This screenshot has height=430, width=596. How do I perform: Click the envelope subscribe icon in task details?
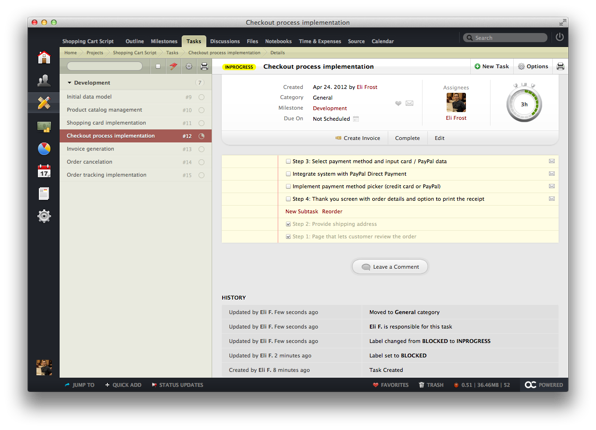point(409,103)
